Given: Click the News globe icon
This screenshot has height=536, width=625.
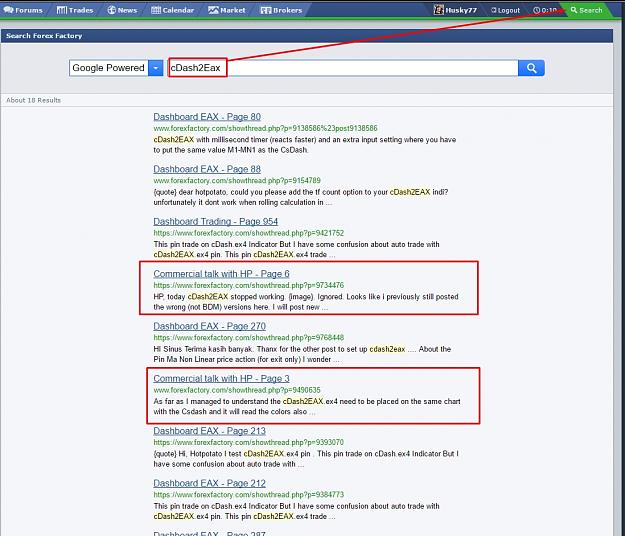Looking at the screenshot, I should point(112,10).
